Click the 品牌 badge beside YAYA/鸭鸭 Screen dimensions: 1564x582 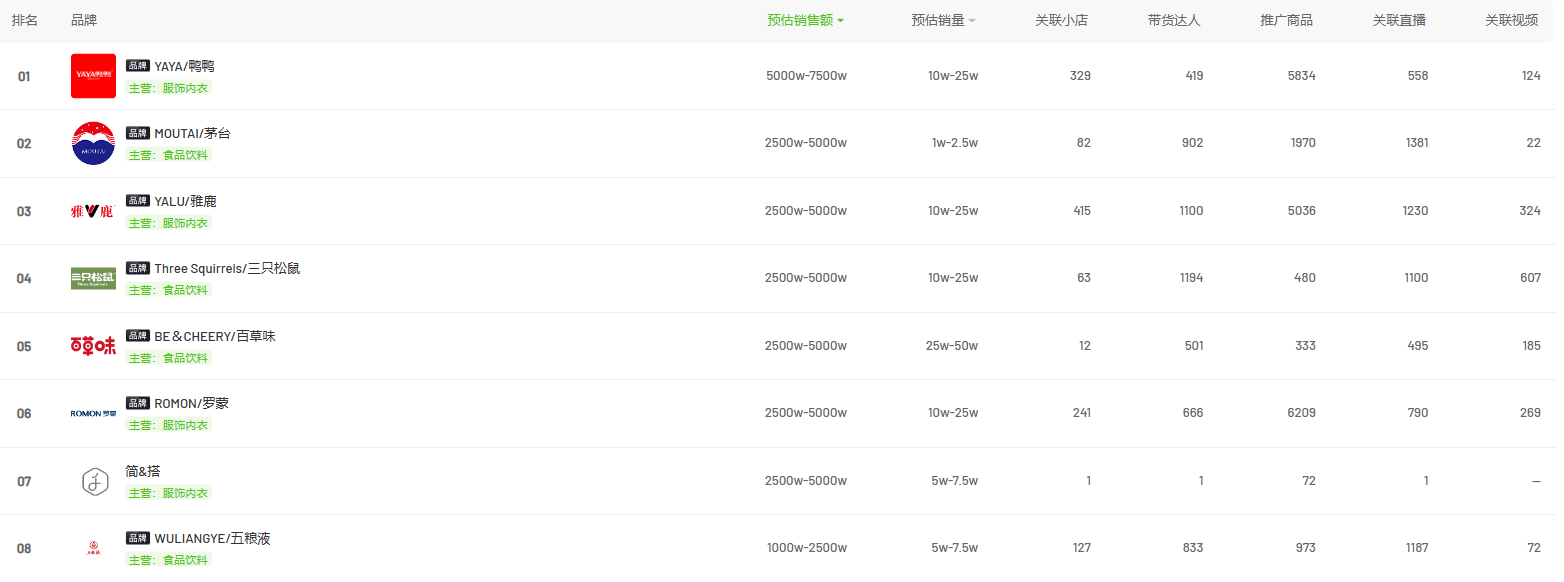click(x=138, y=66)
